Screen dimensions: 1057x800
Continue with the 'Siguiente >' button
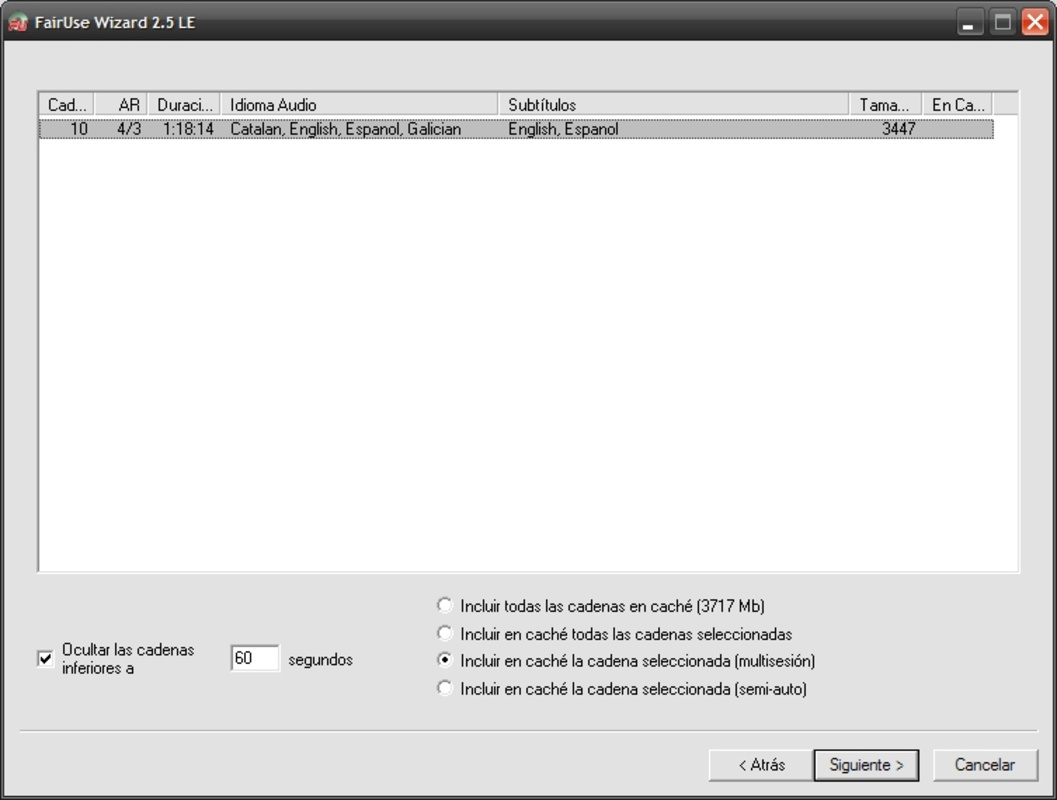pyautogui.click(x=866, y=765)
